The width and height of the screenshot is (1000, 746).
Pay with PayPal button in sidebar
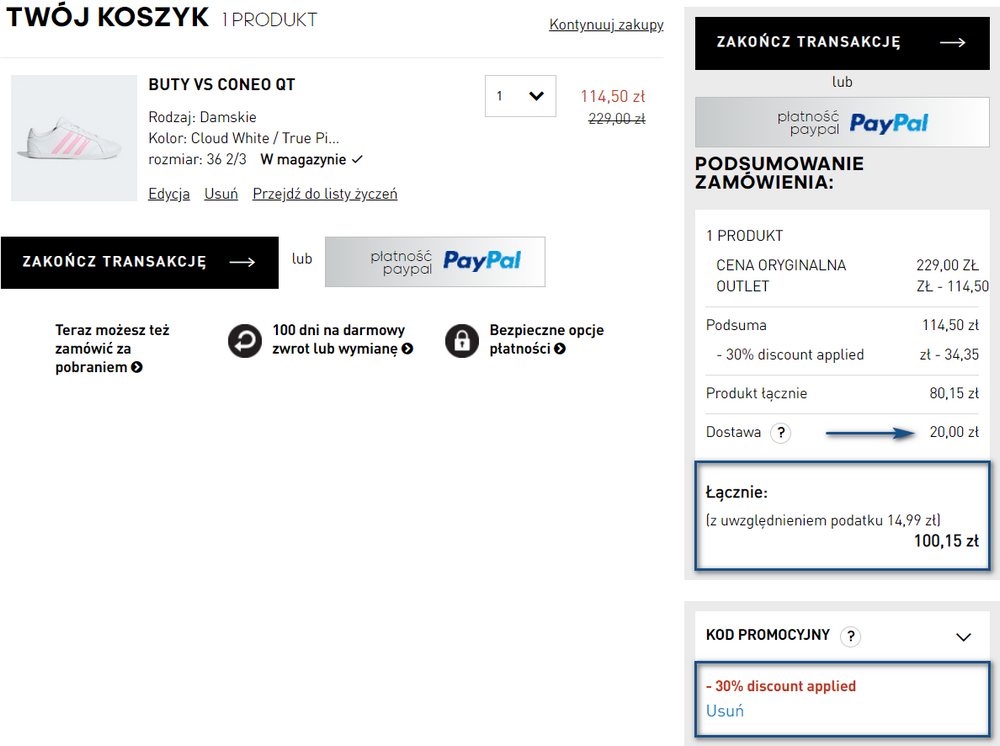coord(842,122)
